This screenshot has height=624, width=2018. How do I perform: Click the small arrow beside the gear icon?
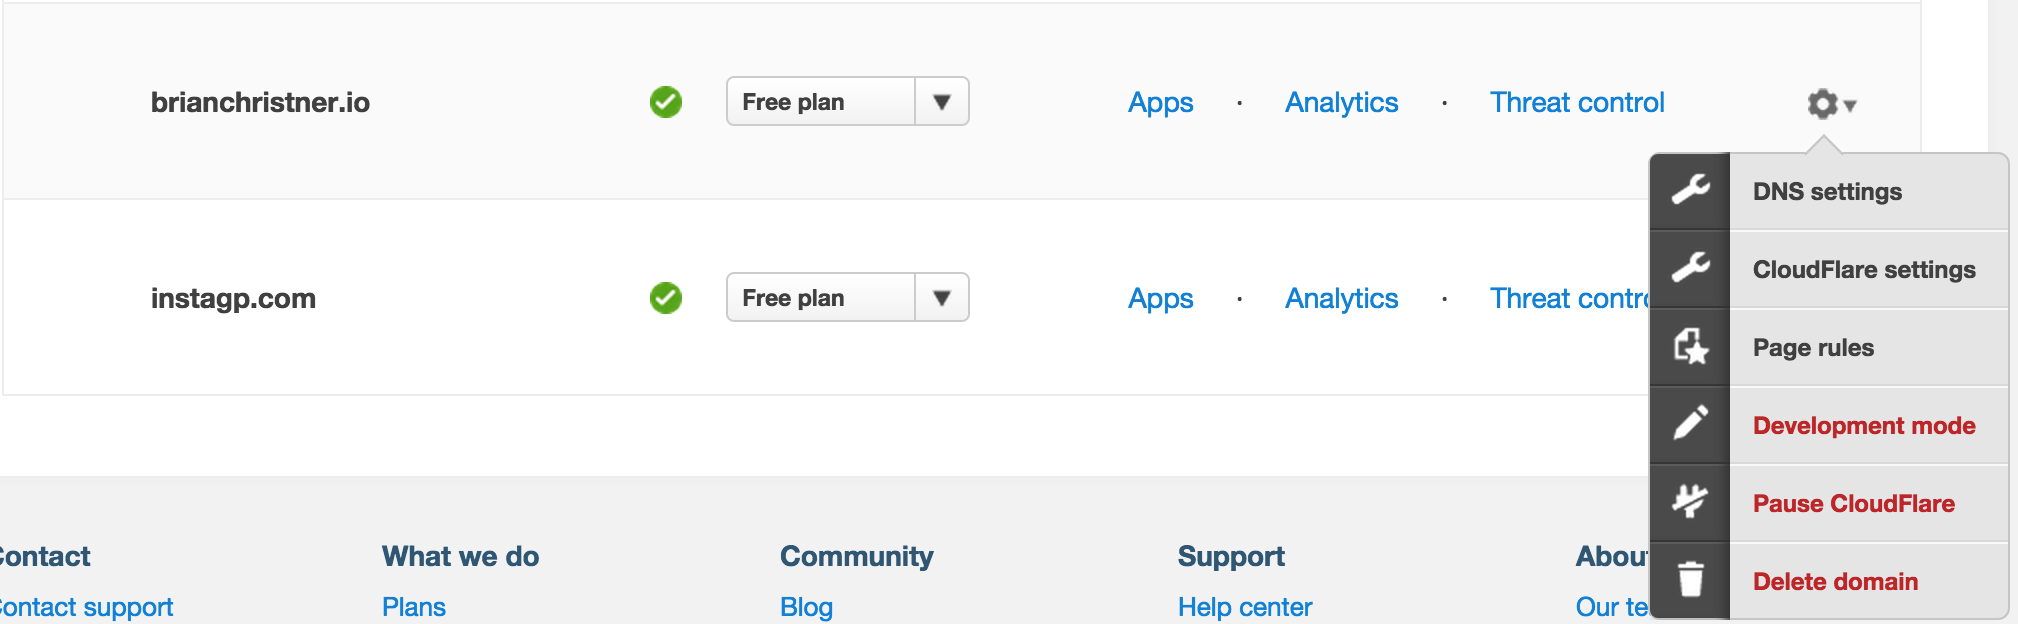pyautogui.click(x=1851, y=105)
